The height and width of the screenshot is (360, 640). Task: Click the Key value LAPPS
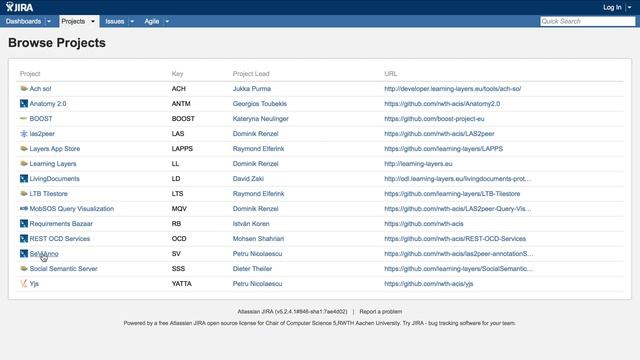pos(182,149)
